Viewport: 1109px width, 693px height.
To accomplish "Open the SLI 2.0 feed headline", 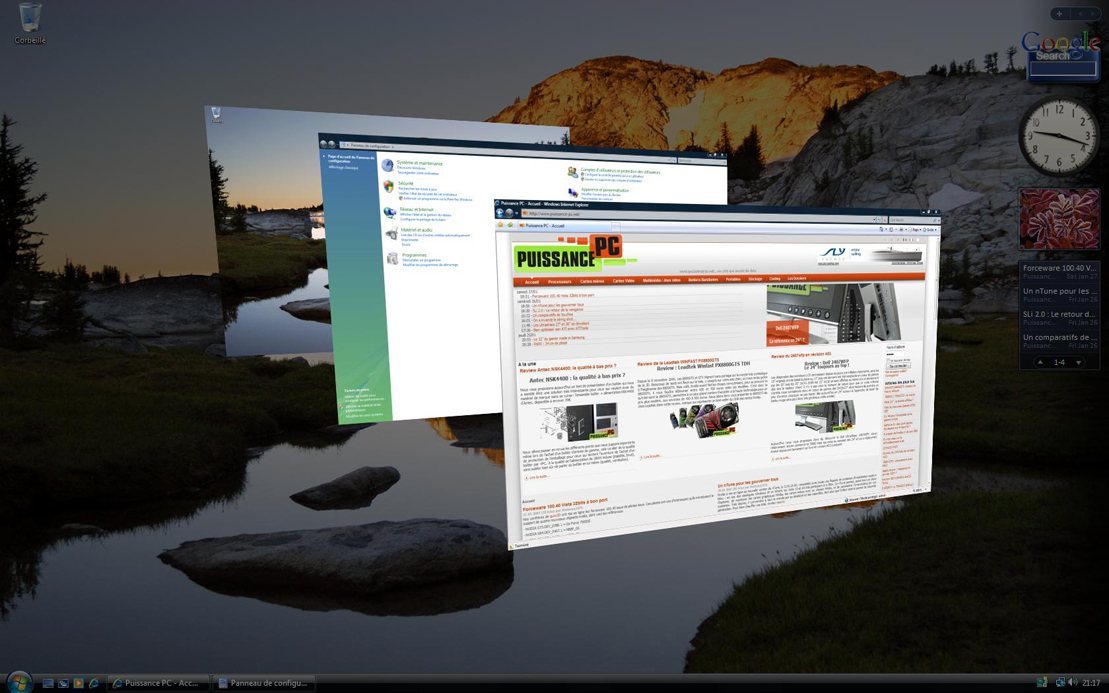I will click(1059, 314).
